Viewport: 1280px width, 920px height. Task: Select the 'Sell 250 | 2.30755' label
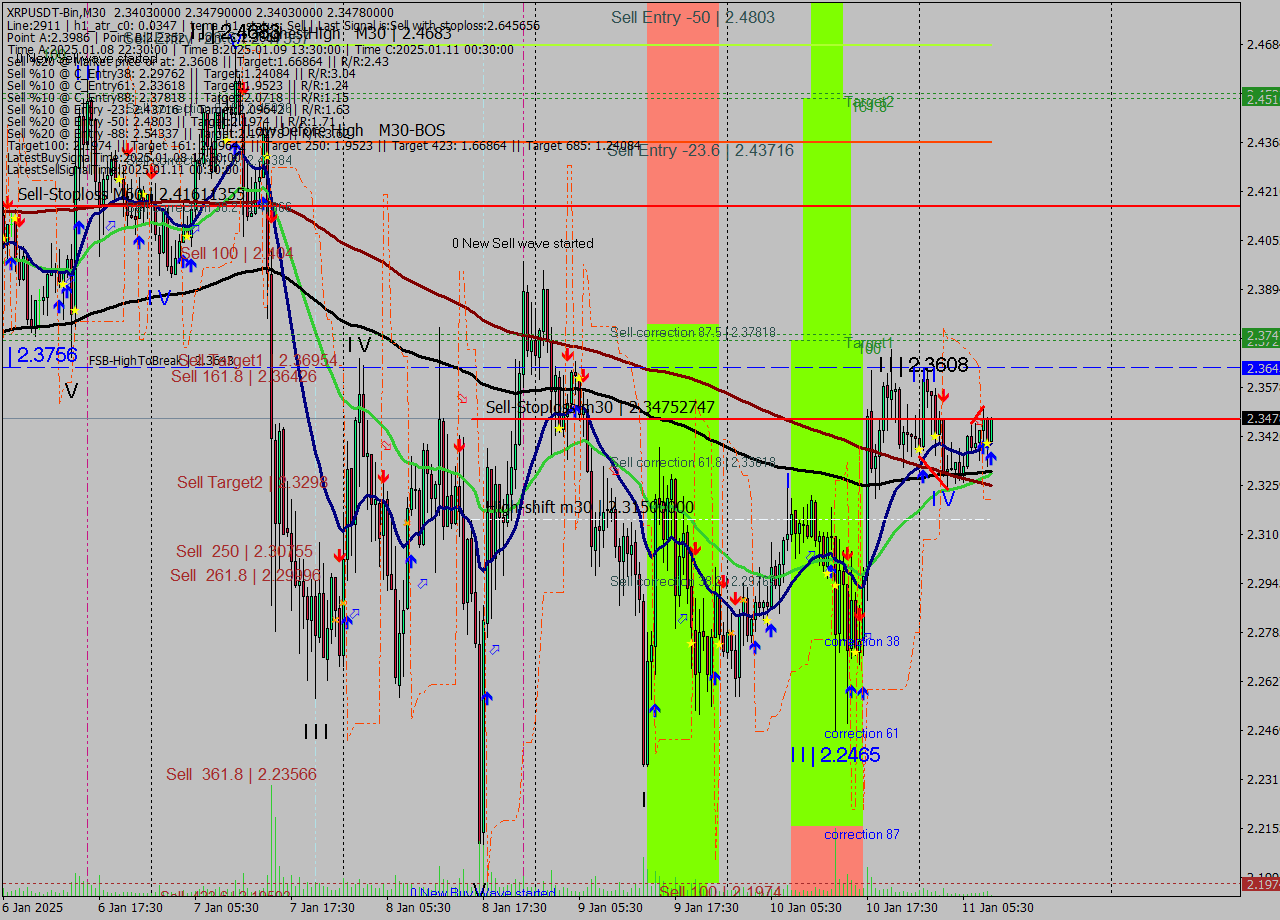pyautogui.click(x=244, y=552)
